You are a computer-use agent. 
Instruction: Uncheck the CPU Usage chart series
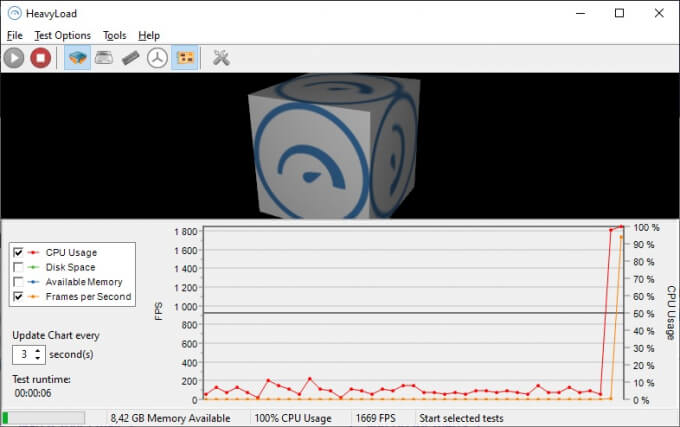click(x=18, y=252)
